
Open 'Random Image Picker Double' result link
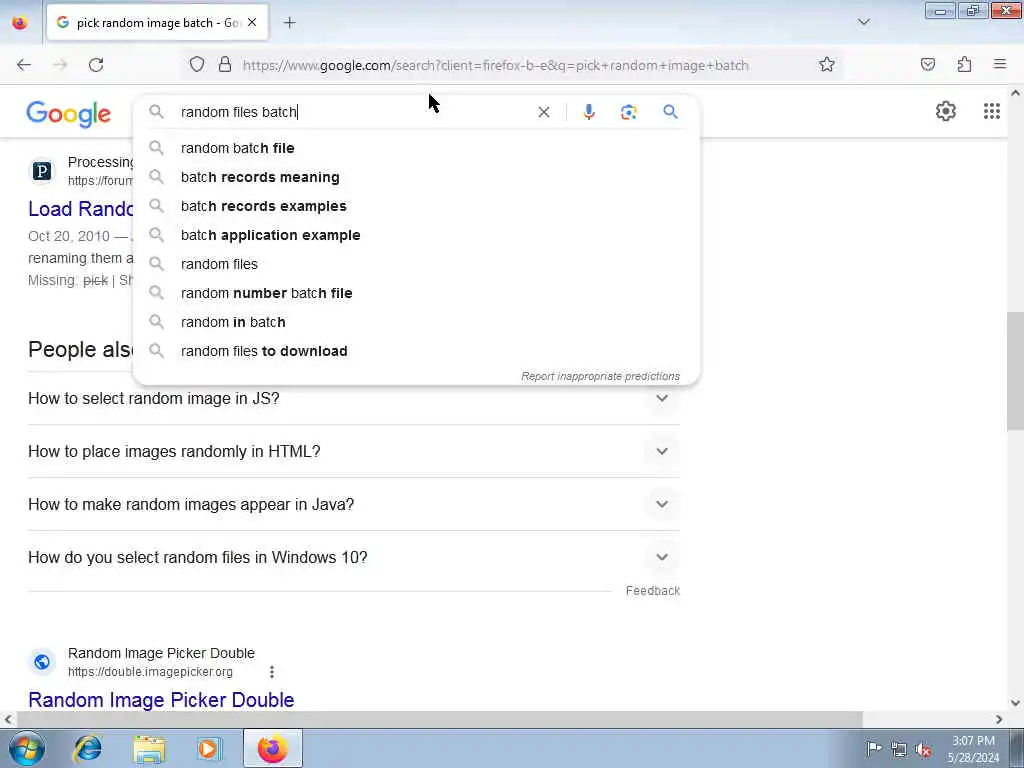(x=161, y=700)
